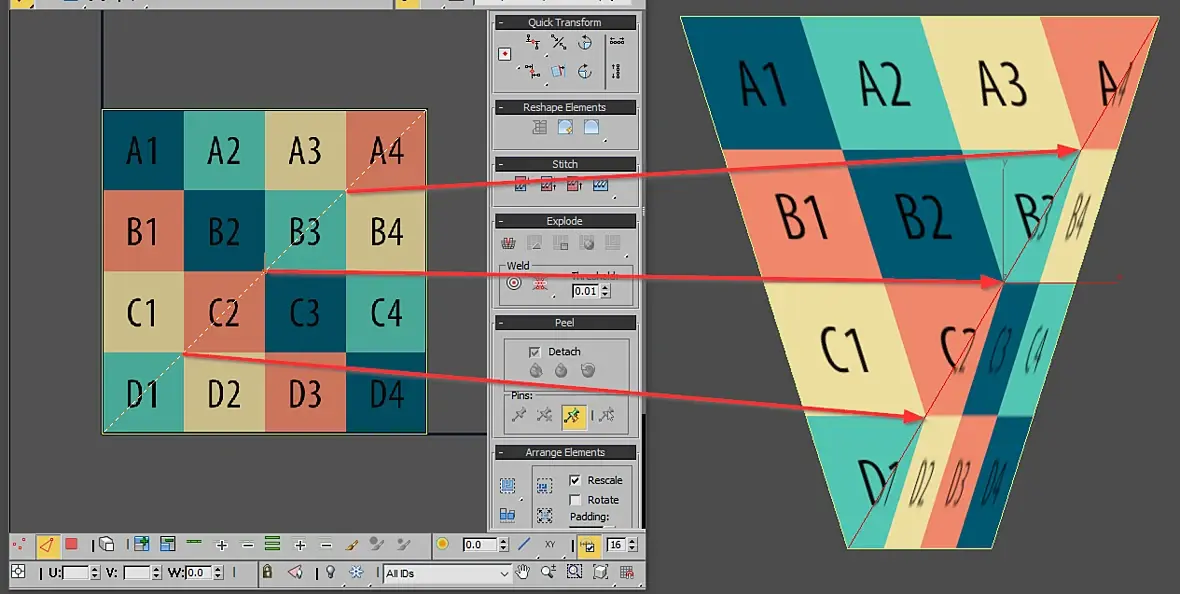The width and height of the screenshot is (1180, 594).
Task: Click the W coordinate input field
Action: (x=200, y=573)
